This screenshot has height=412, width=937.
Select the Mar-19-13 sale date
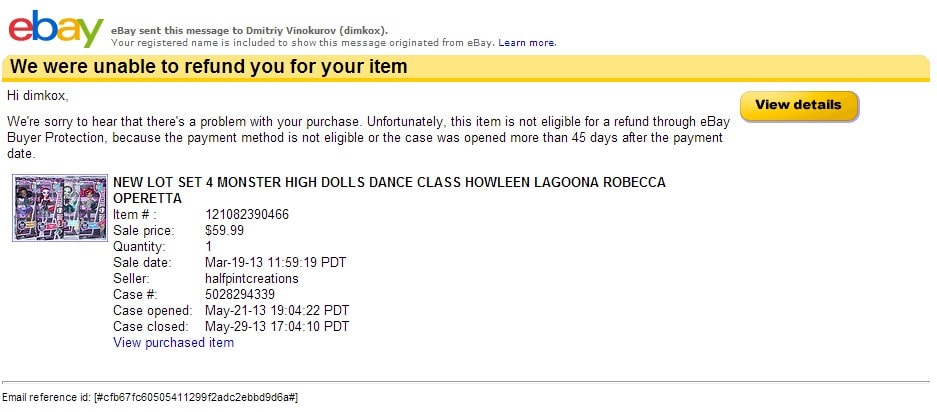(276, 262)
